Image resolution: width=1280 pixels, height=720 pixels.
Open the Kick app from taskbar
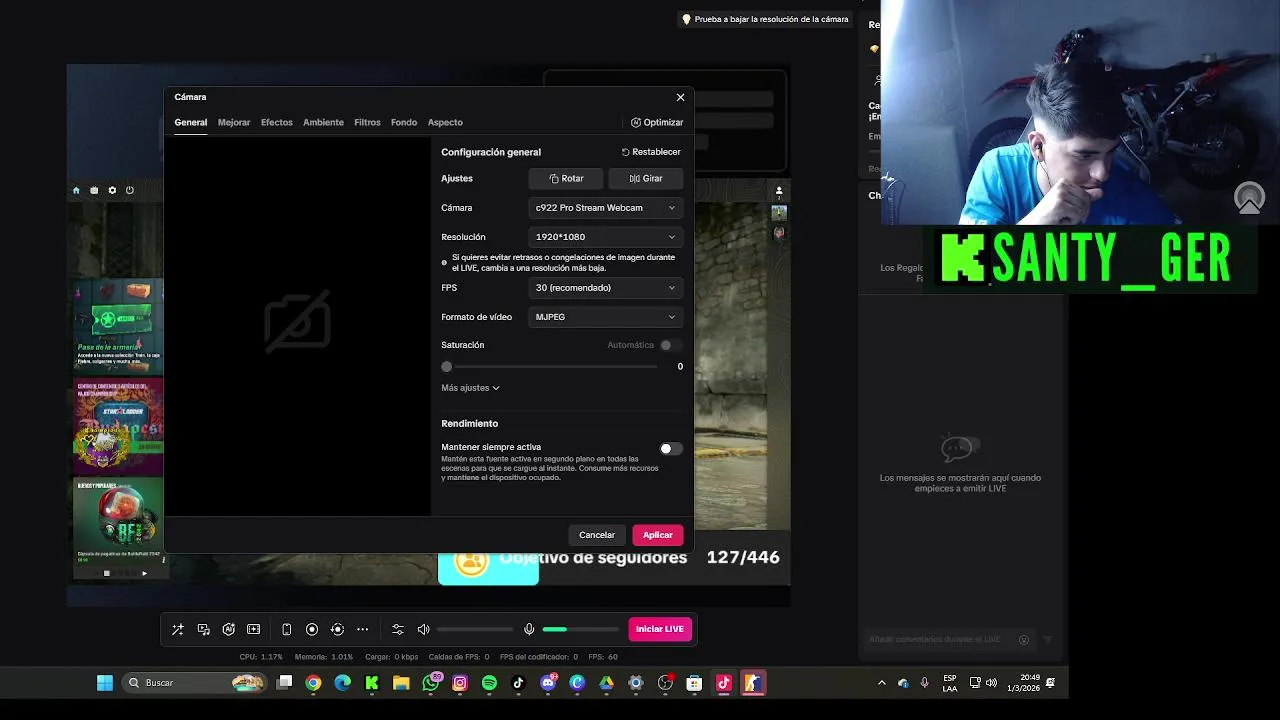pos(372,683)
